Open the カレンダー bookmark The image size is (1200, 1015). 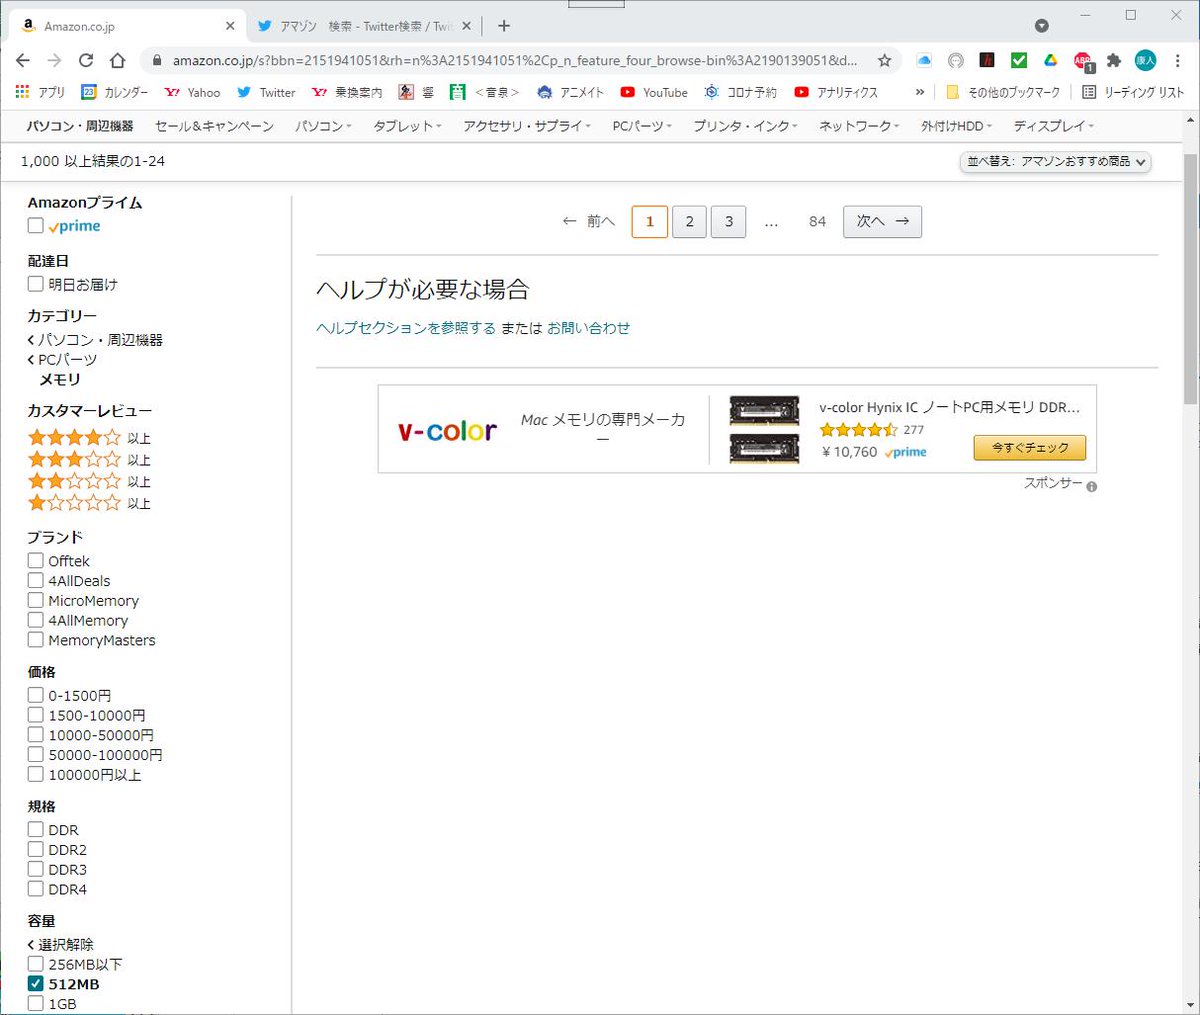(114, 92)
